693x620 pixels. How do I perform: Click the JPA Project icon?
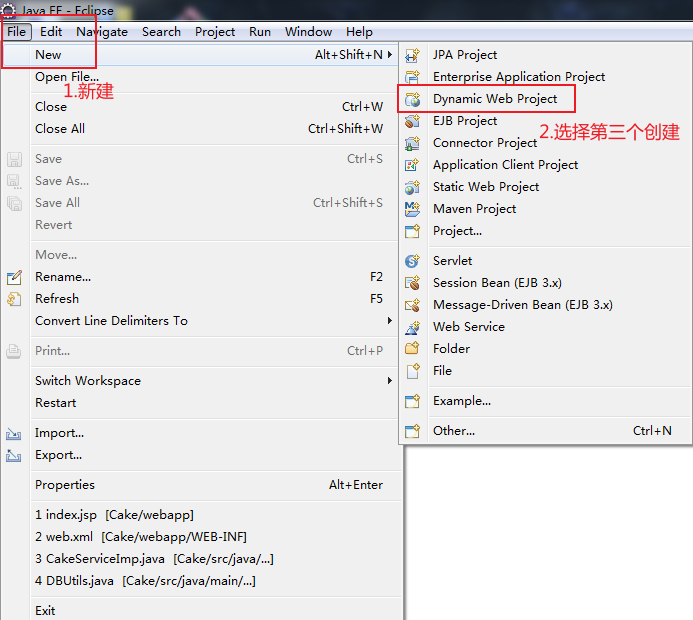click(412, 55)
